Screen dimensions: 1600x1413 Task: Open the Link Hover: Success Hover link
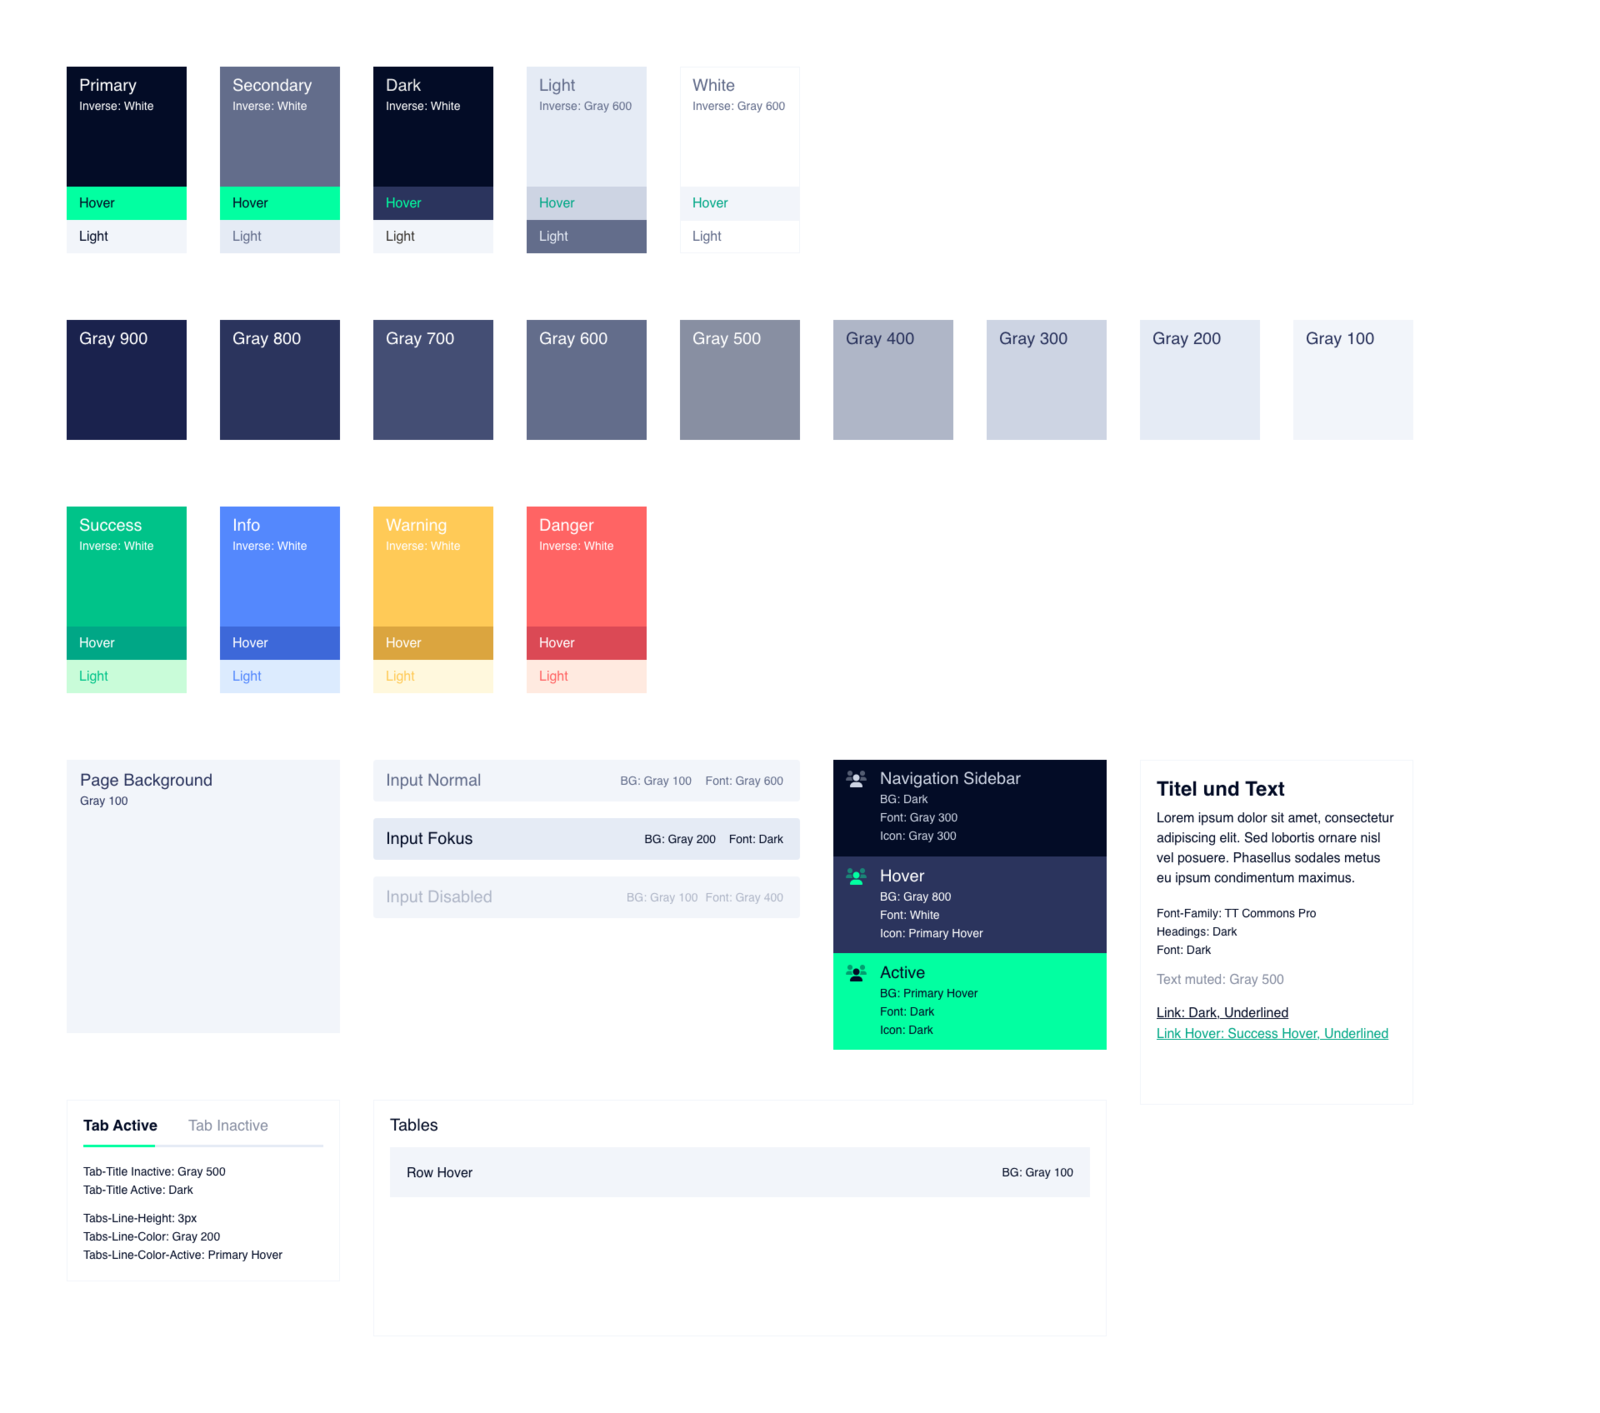[1271, 1033]
